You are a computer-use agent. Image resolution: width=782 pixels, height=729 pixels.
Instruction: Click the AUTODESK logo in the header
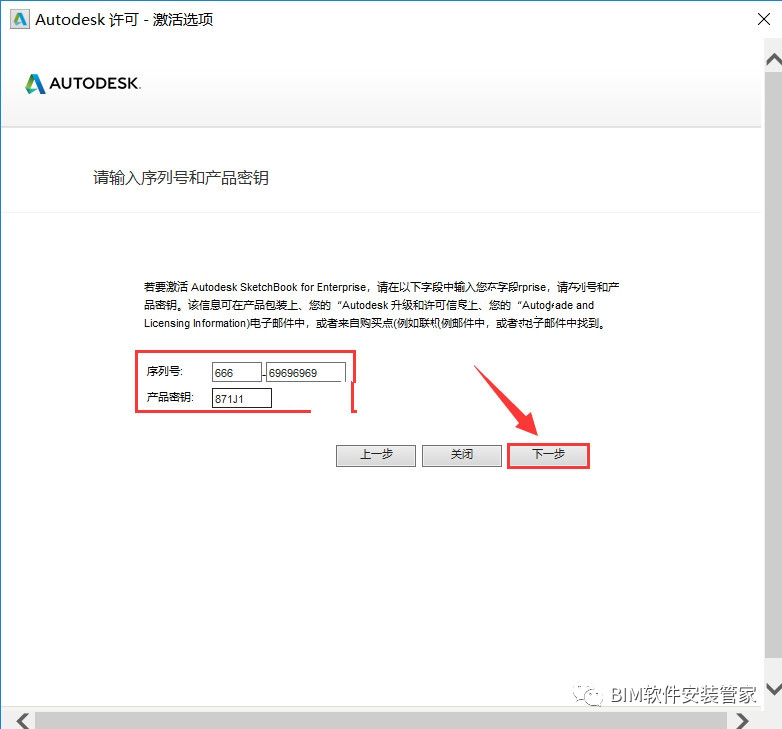pos(83,83)
